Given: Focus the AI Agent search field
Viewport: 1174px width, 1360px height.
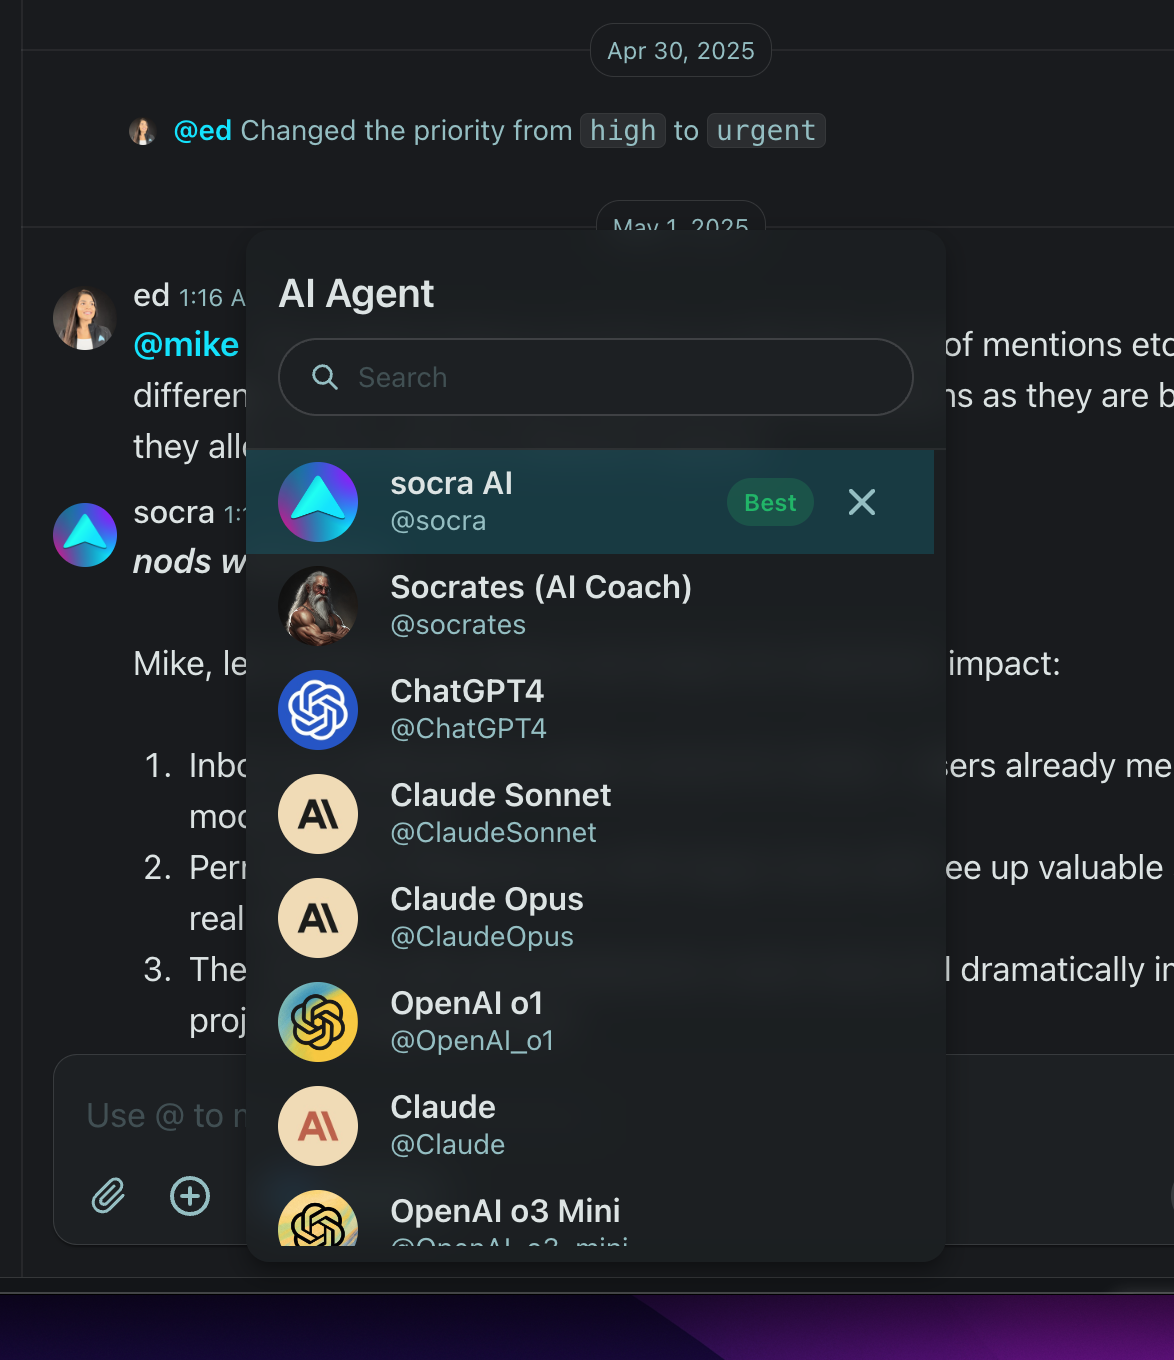Looking at the screenshot, I should 595,377.
